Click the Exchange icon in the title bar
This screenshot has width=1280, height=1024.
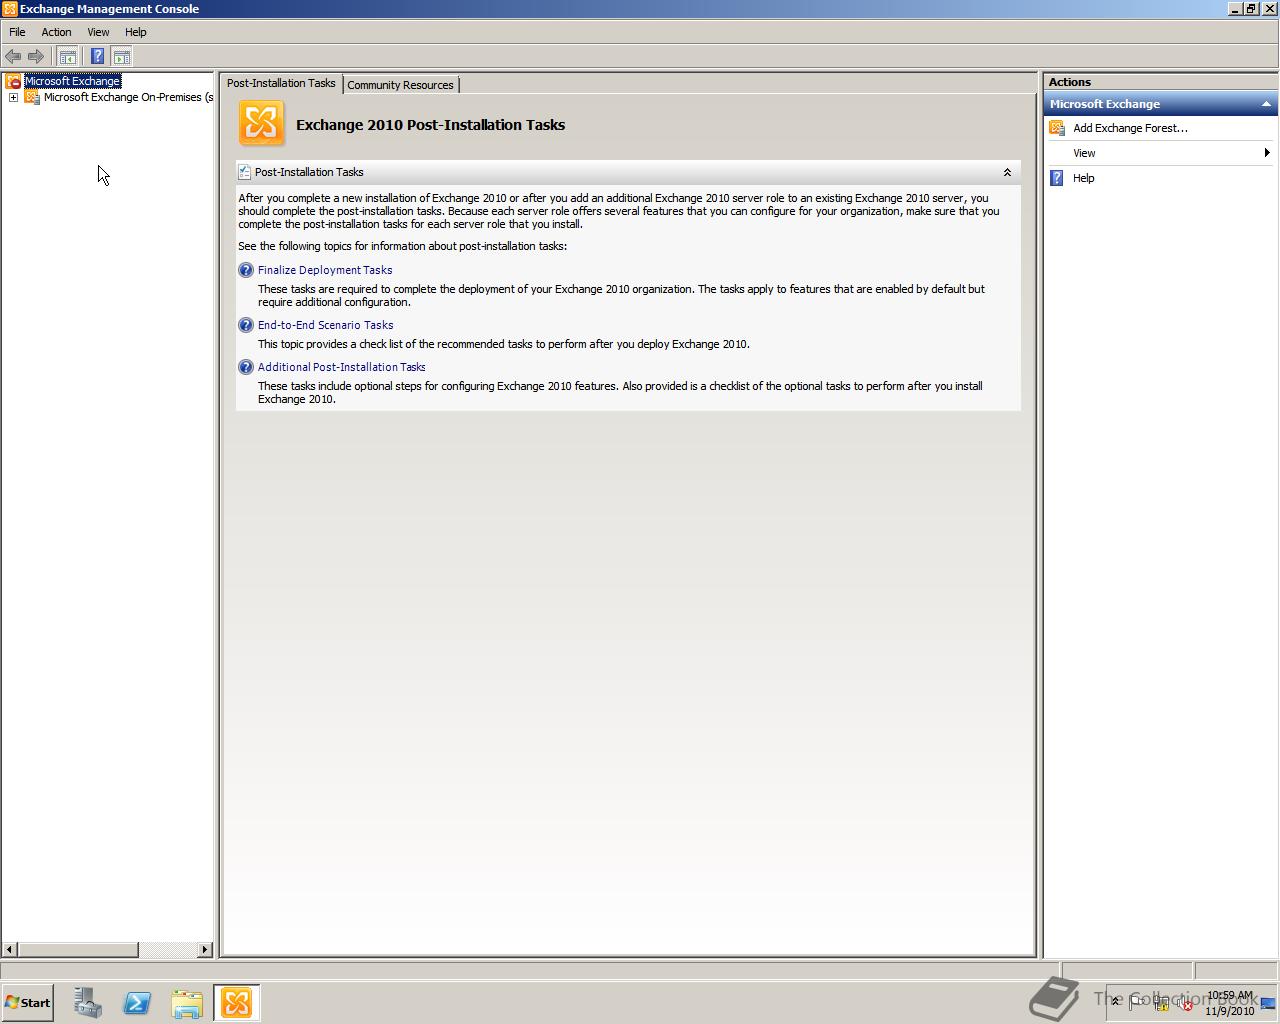coord(9,9)
